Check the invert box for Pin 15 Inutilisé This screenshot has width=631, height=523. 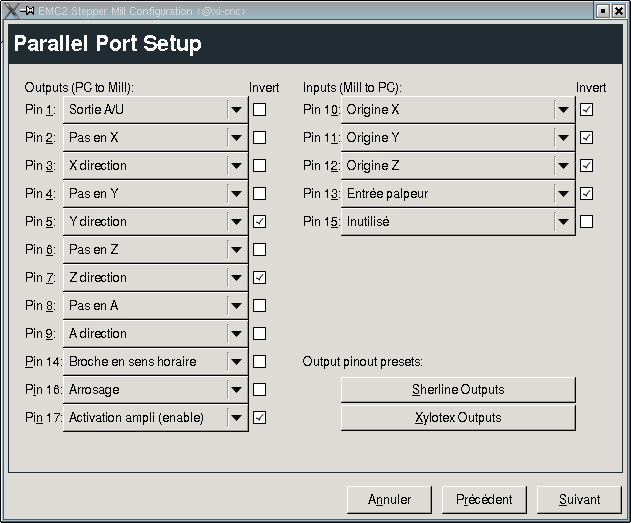[586, 222]
